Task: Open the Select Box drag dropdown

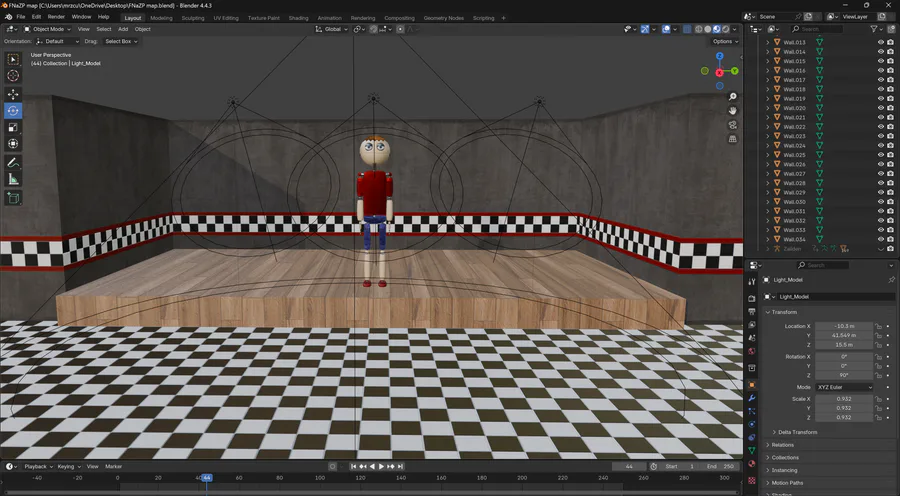Action: [121, 41]
